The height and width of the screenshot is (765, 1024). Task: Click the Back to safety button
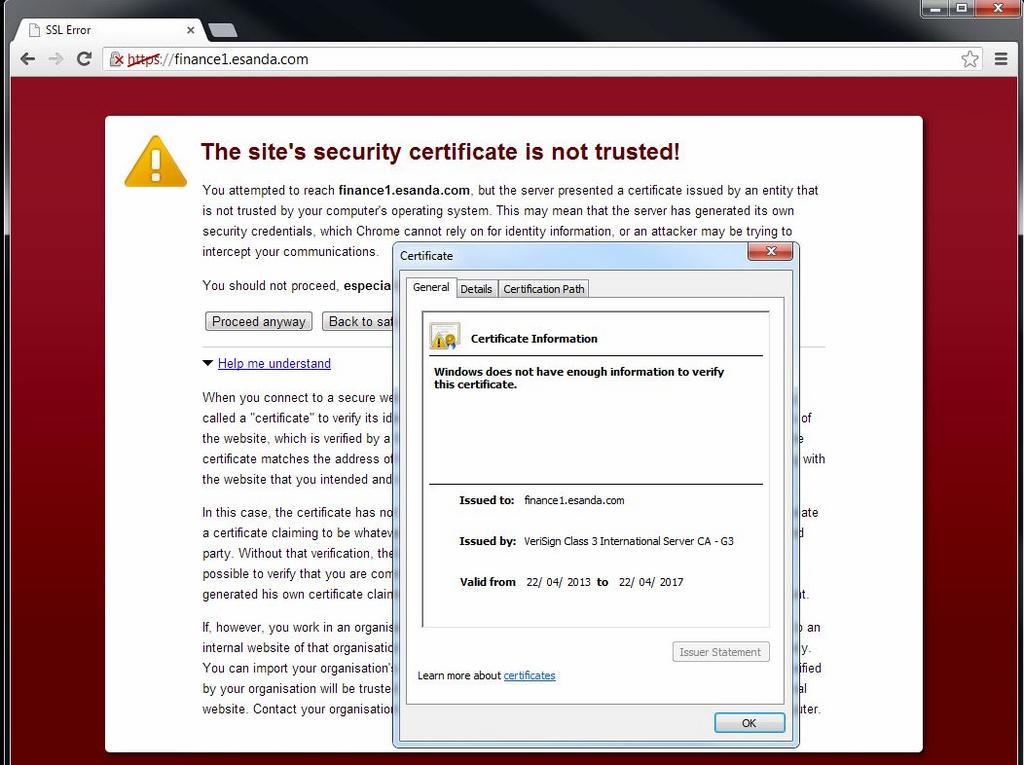point(358,321)
